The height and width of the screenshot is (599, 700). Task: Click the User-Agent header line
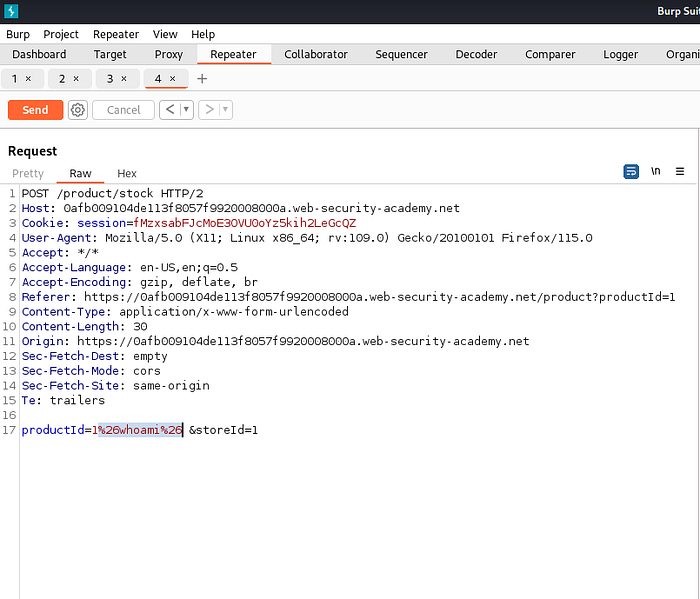pyautogui.click(x=307, y=237)
